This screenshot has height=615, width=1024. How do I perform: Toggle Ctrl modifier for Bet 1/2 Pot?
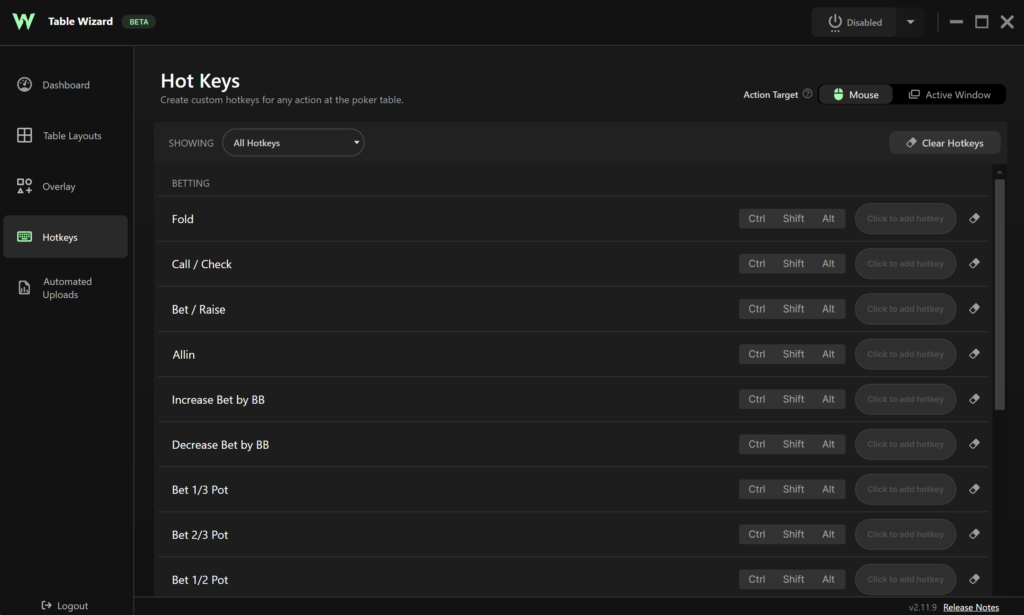[x=756, y=579]
